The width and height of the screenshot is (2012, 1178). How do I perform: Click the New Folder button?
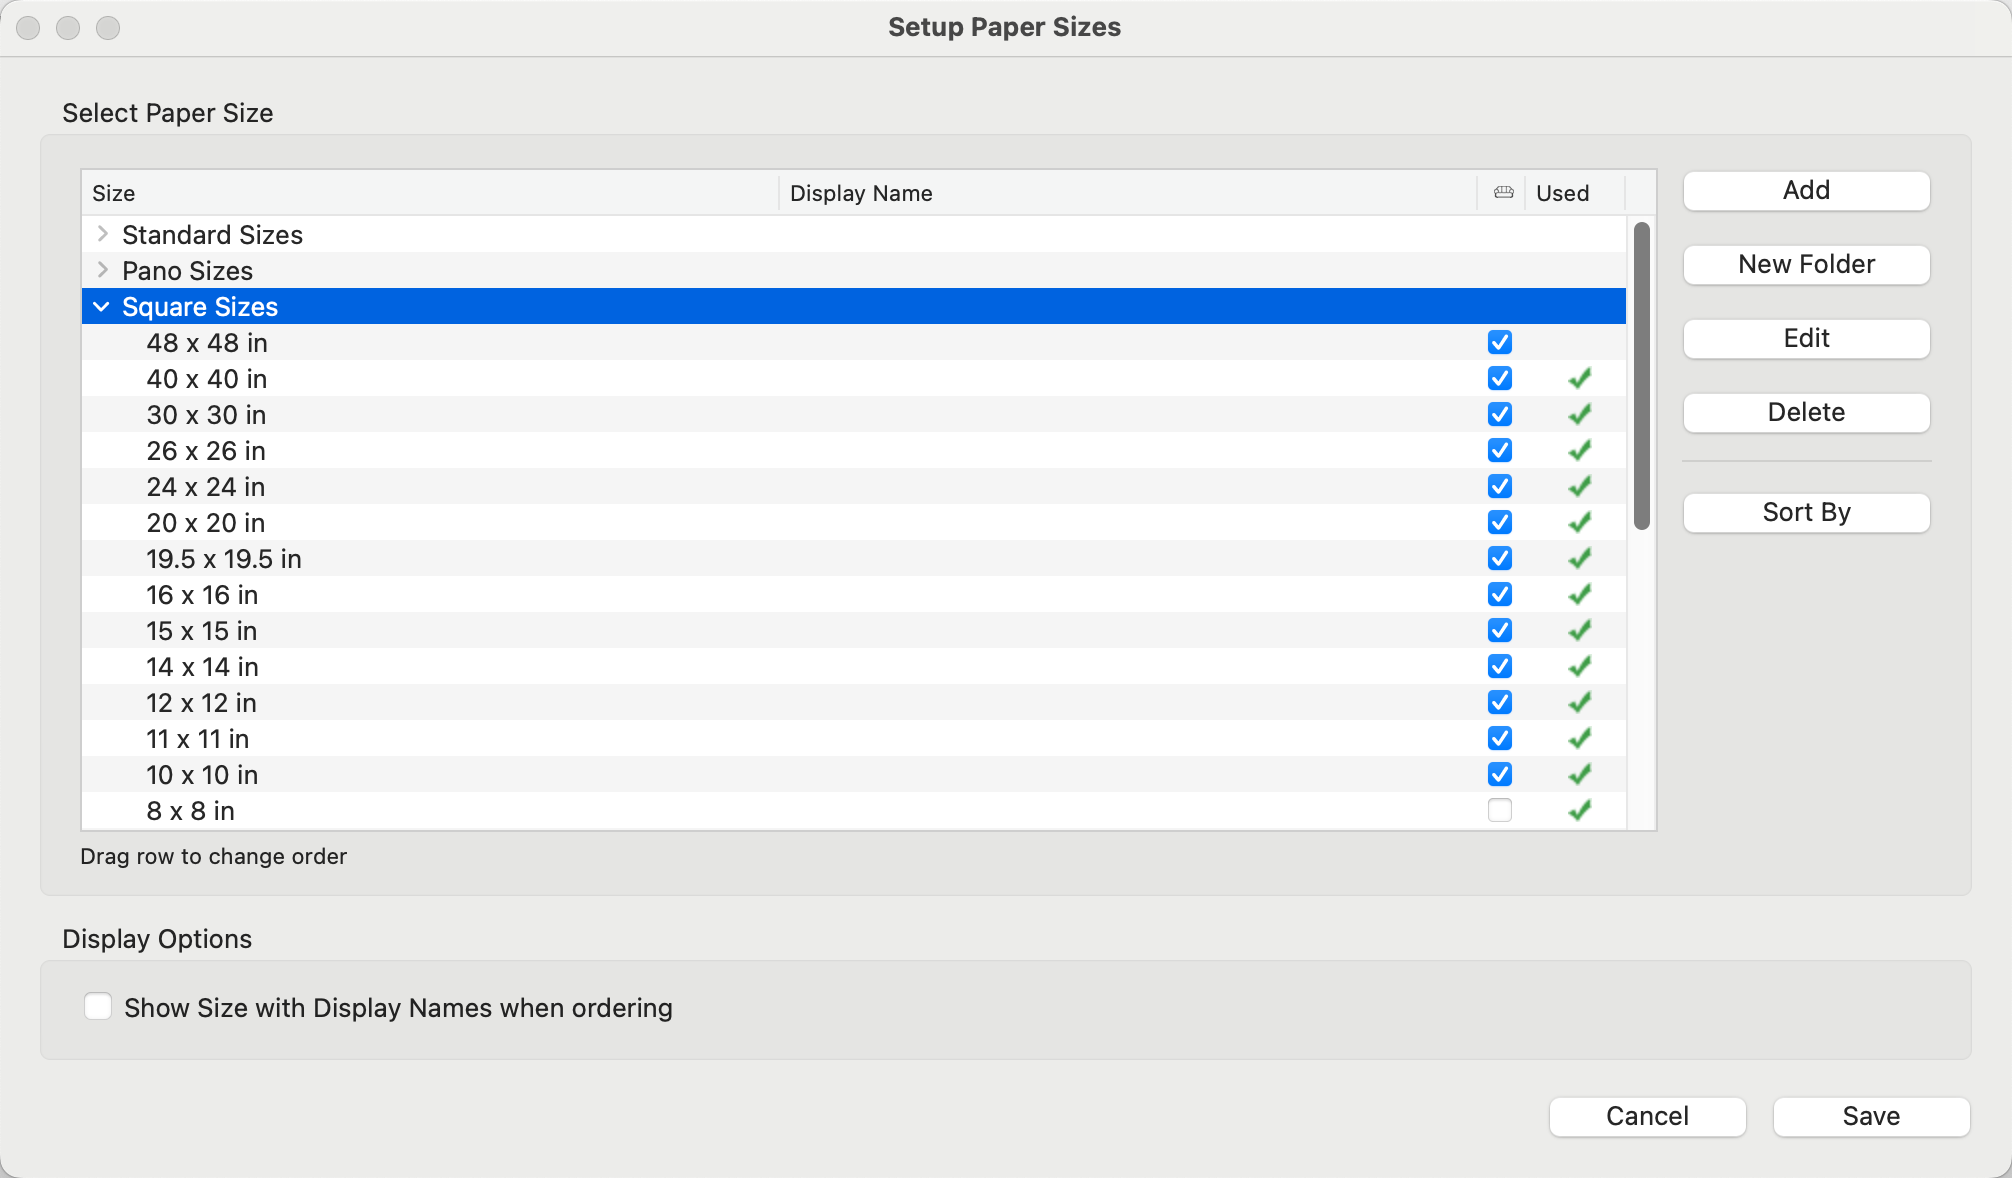pos(1805,265)
